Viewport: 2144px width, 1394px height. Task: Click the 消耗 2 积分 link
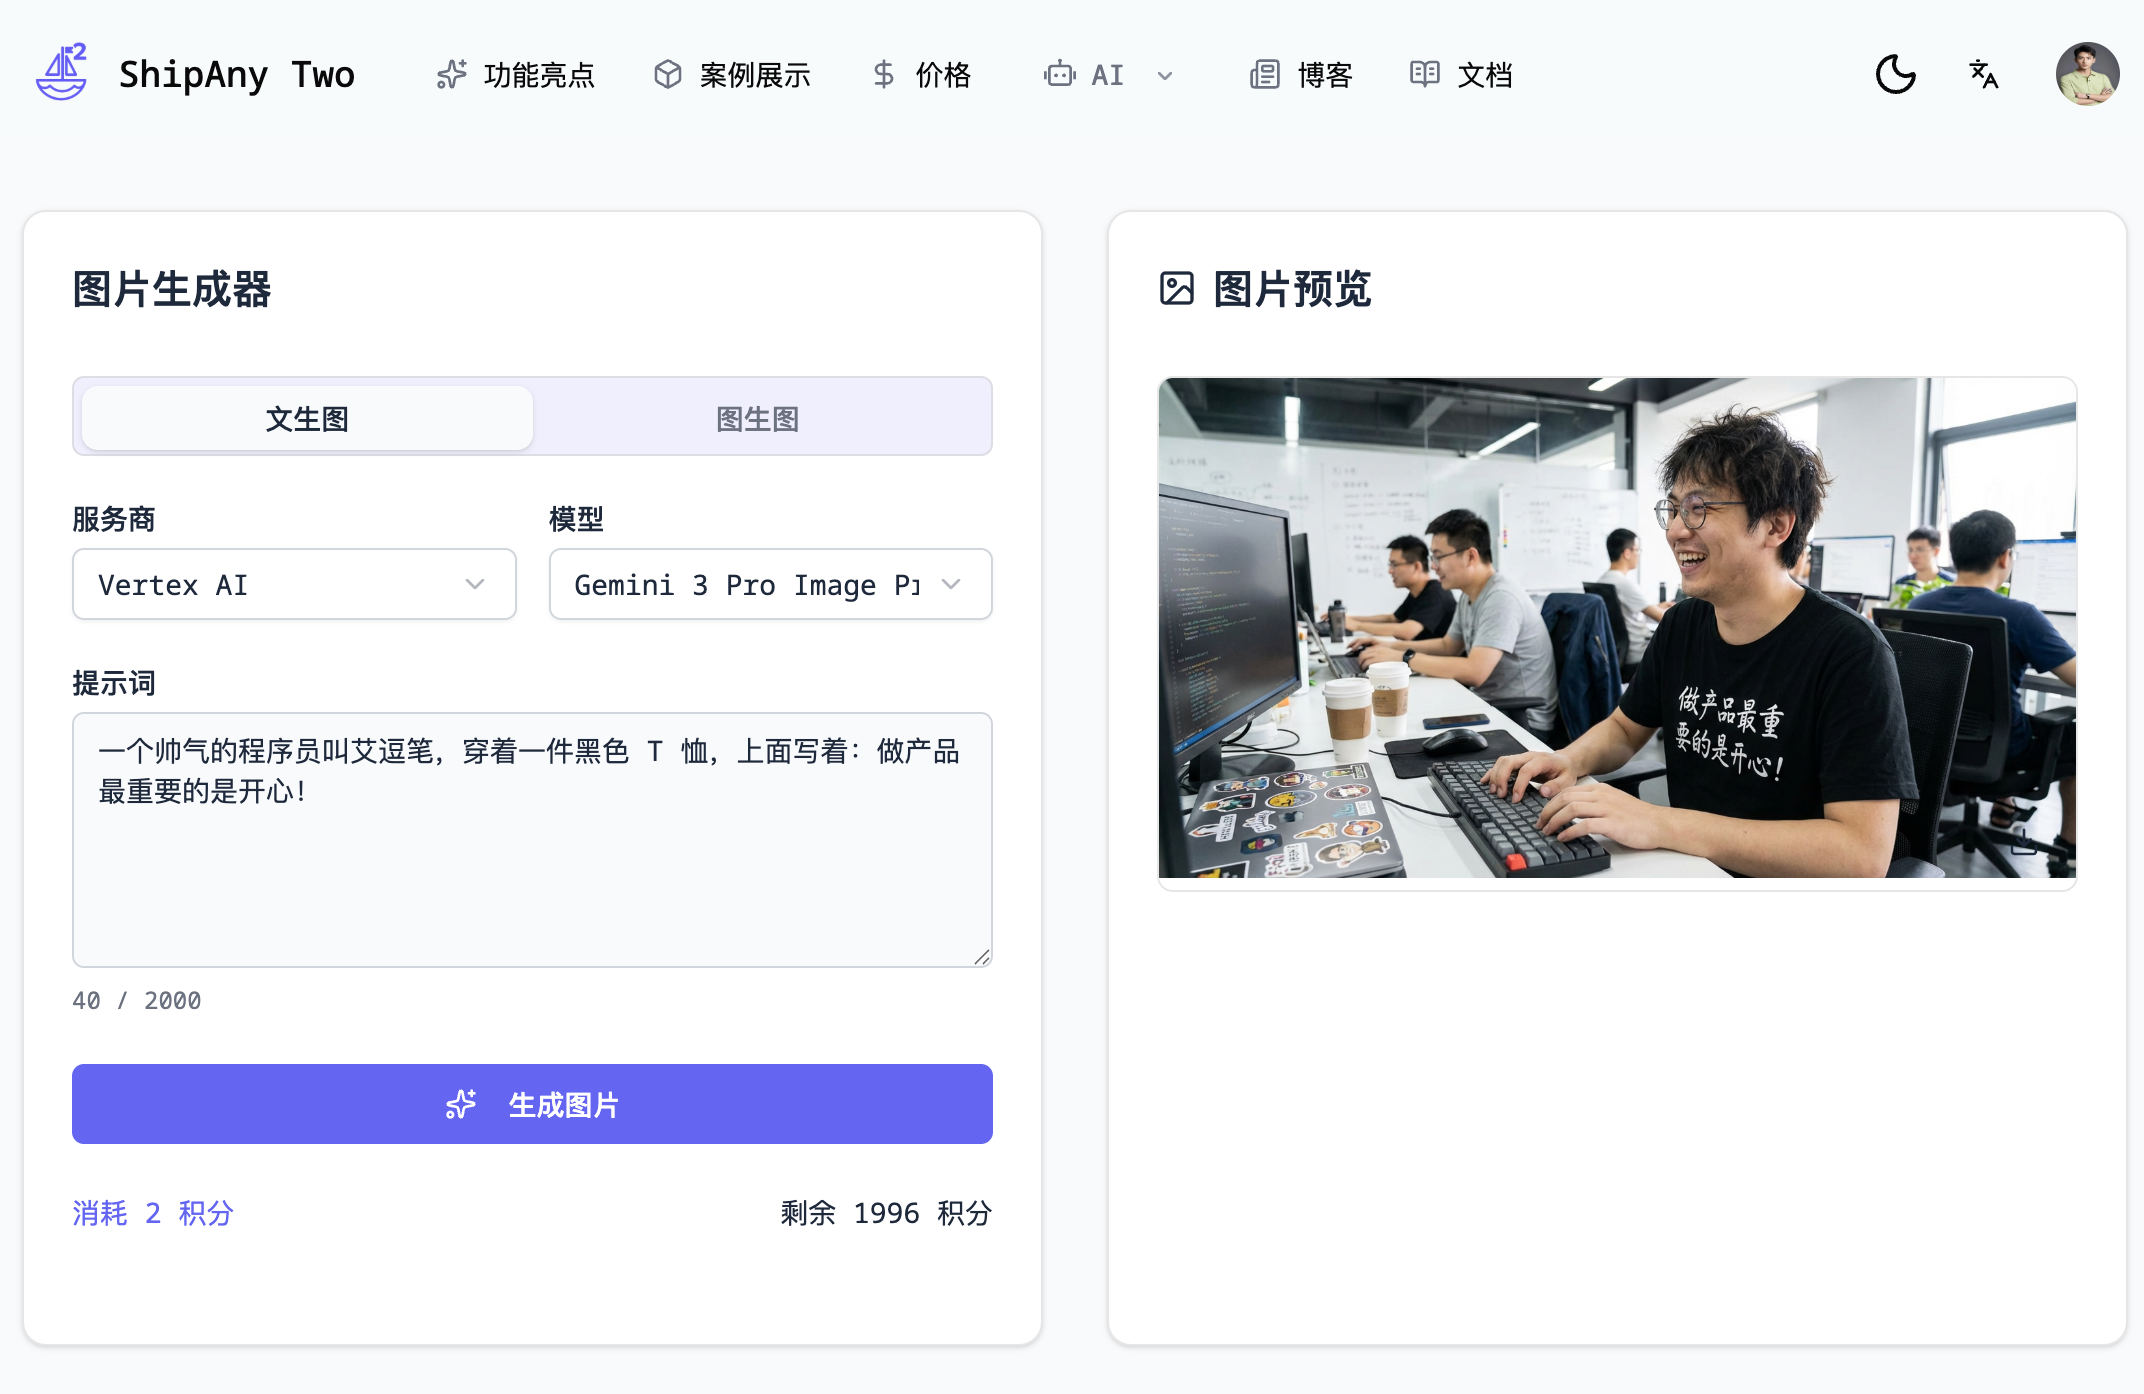(x=153, y=1213)
